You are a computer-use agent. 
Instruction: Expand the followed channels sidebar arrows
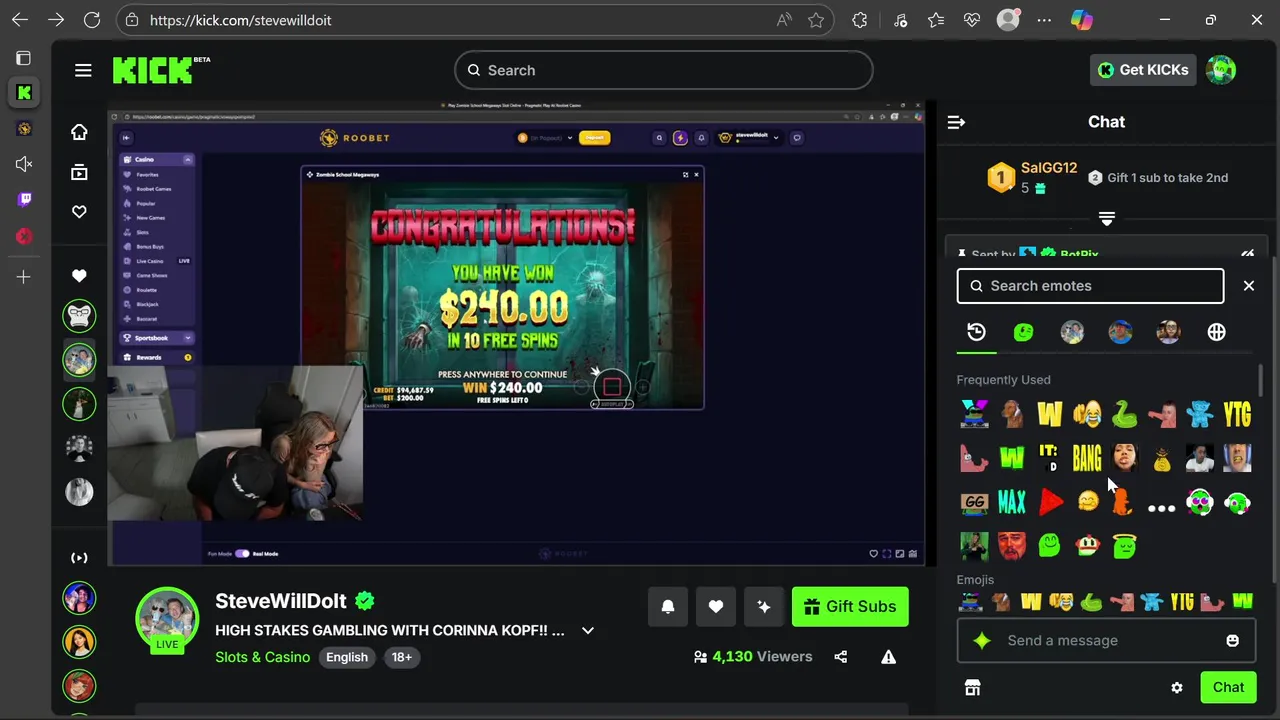coord(79,558)
